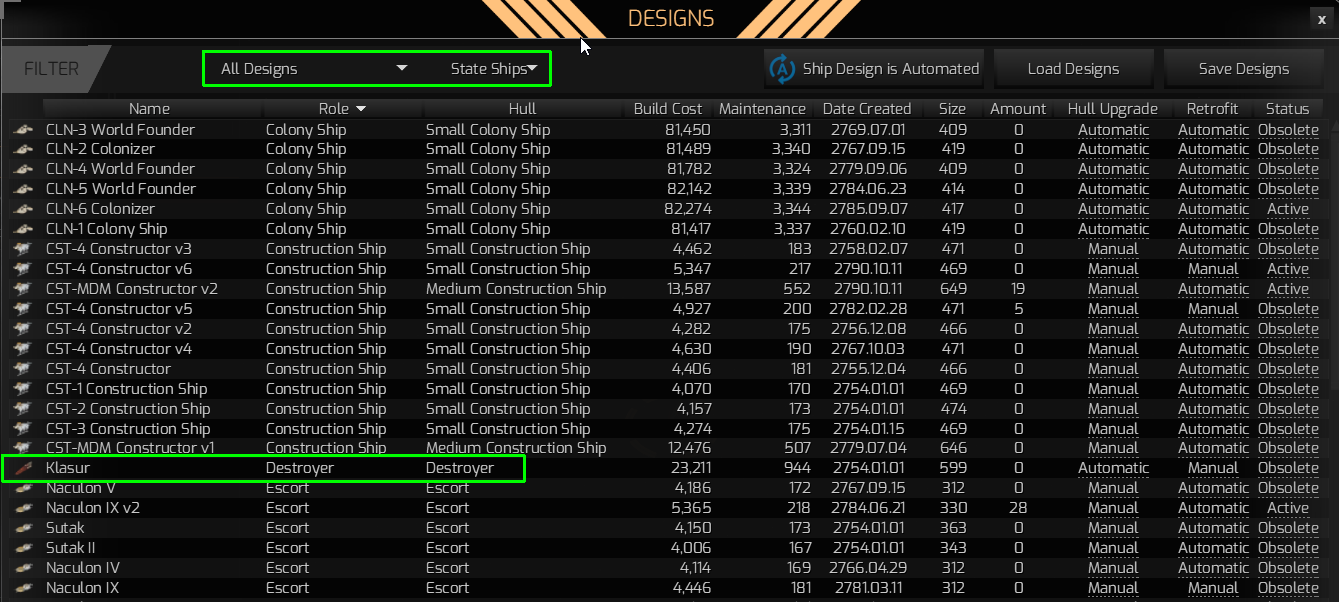The width and height of the screenshot is (1339, 602).
Task: Select the CST-2 Construction Ship design
Action: point(128,409)
